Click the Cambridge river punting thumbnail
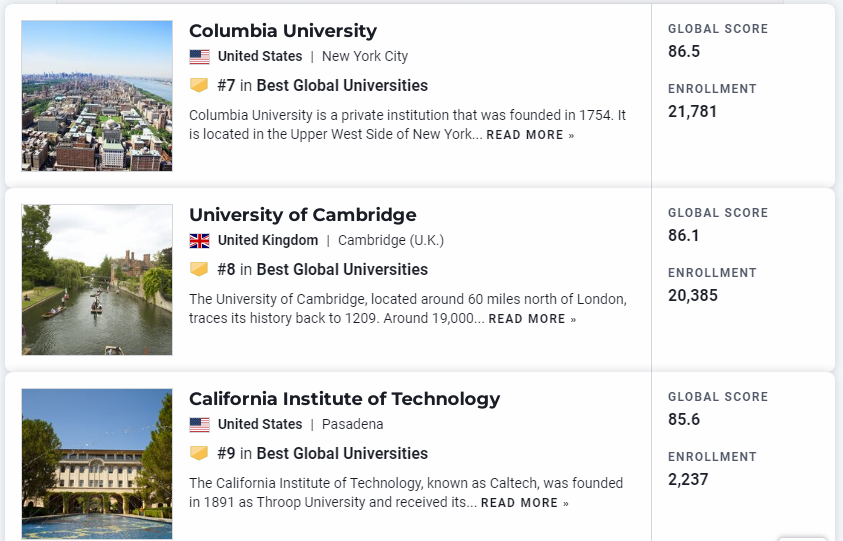Screen dimensions: 843x541 [x=97, y=280]
